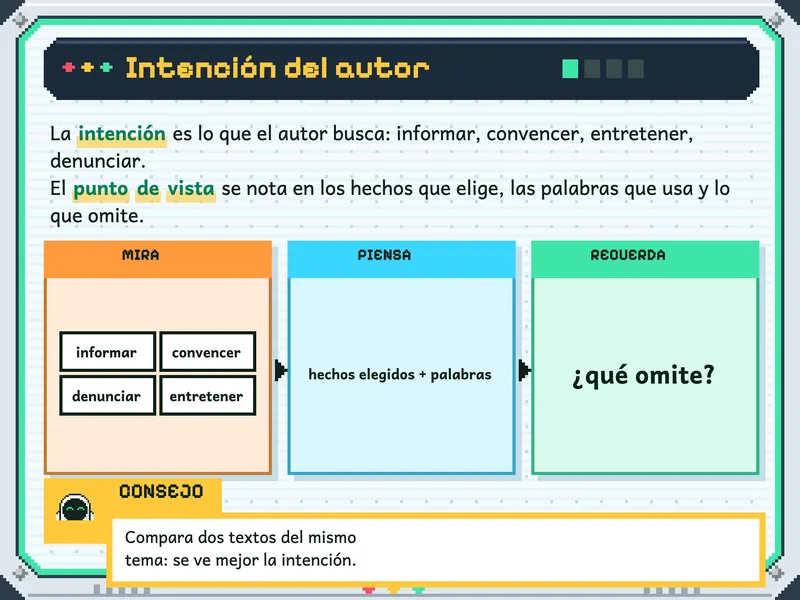Click the green plus icon in title bar
Screen dimensions: 800x600
point(106,67)
